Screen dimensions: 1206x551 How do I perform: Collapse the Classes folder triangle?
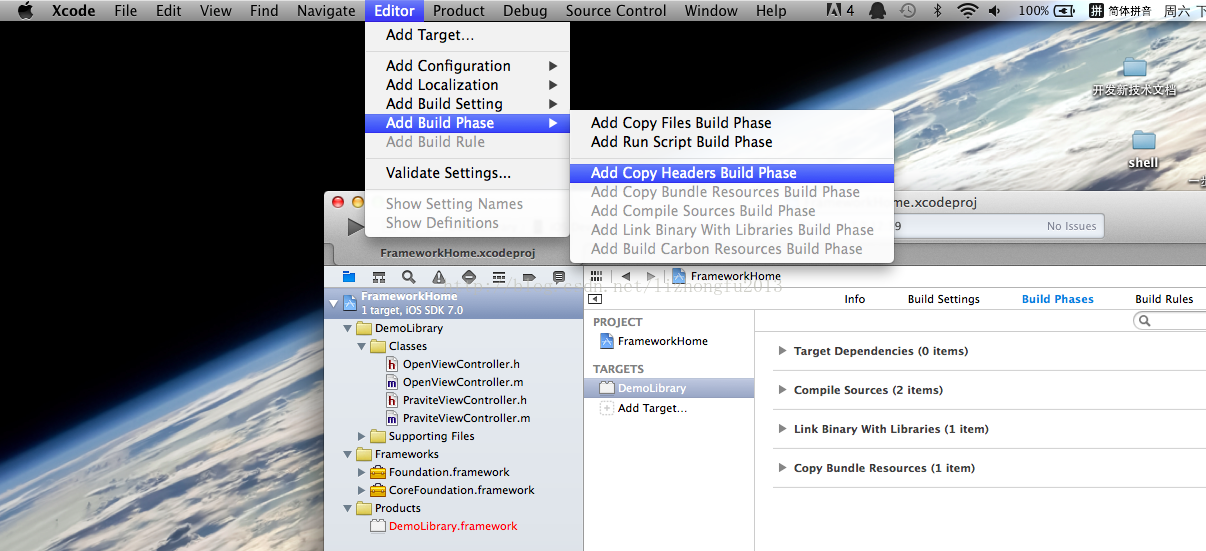[362, 346]
